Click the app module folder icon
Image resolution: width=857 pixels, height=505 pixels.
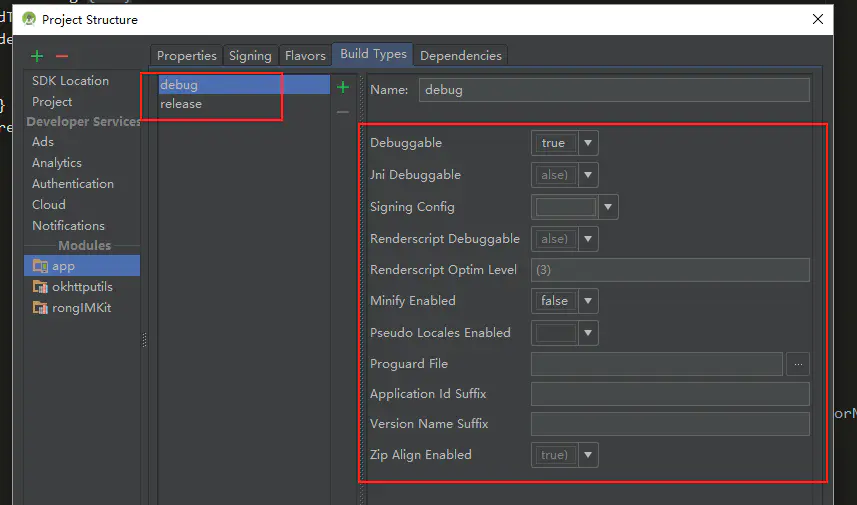pyautogui.click(x=40, y=266)
